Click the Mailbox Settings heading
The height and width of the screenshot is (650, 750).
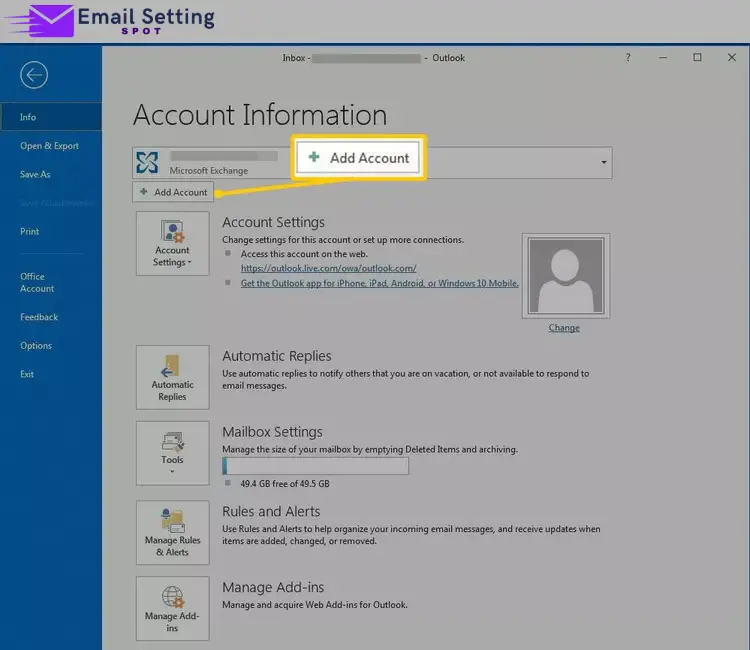(x=272, y=432)
